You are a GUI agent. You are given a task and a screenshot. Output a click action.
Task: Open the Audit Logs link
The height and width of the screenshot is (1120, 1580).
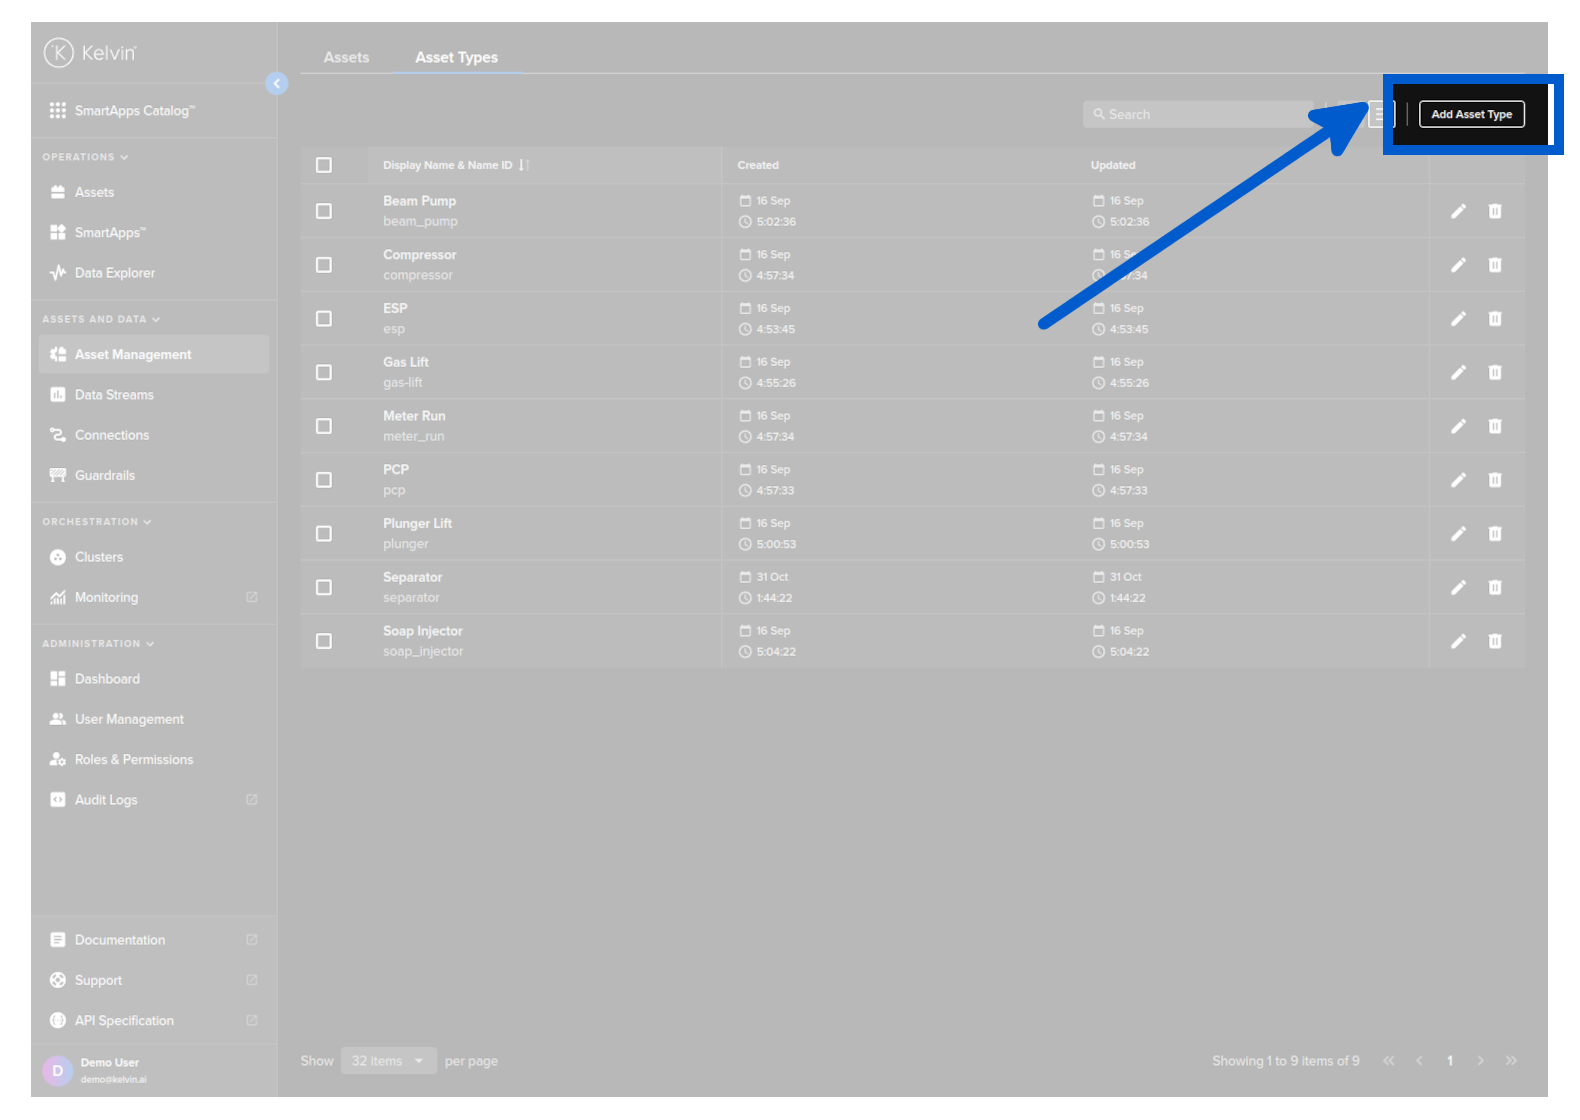coord(106,800)
